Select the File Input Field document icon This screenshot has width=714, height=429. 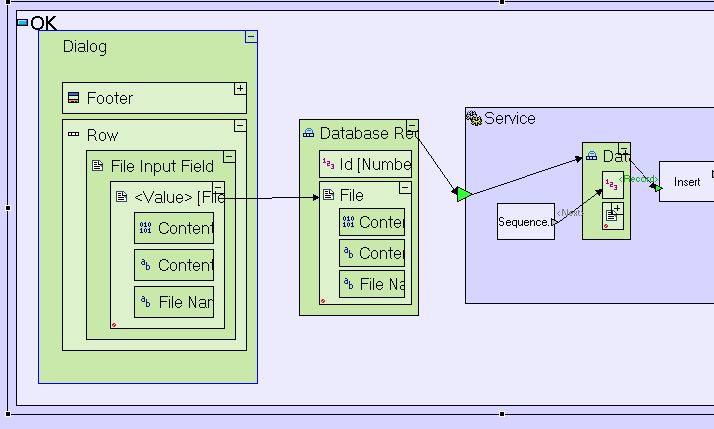97,166
